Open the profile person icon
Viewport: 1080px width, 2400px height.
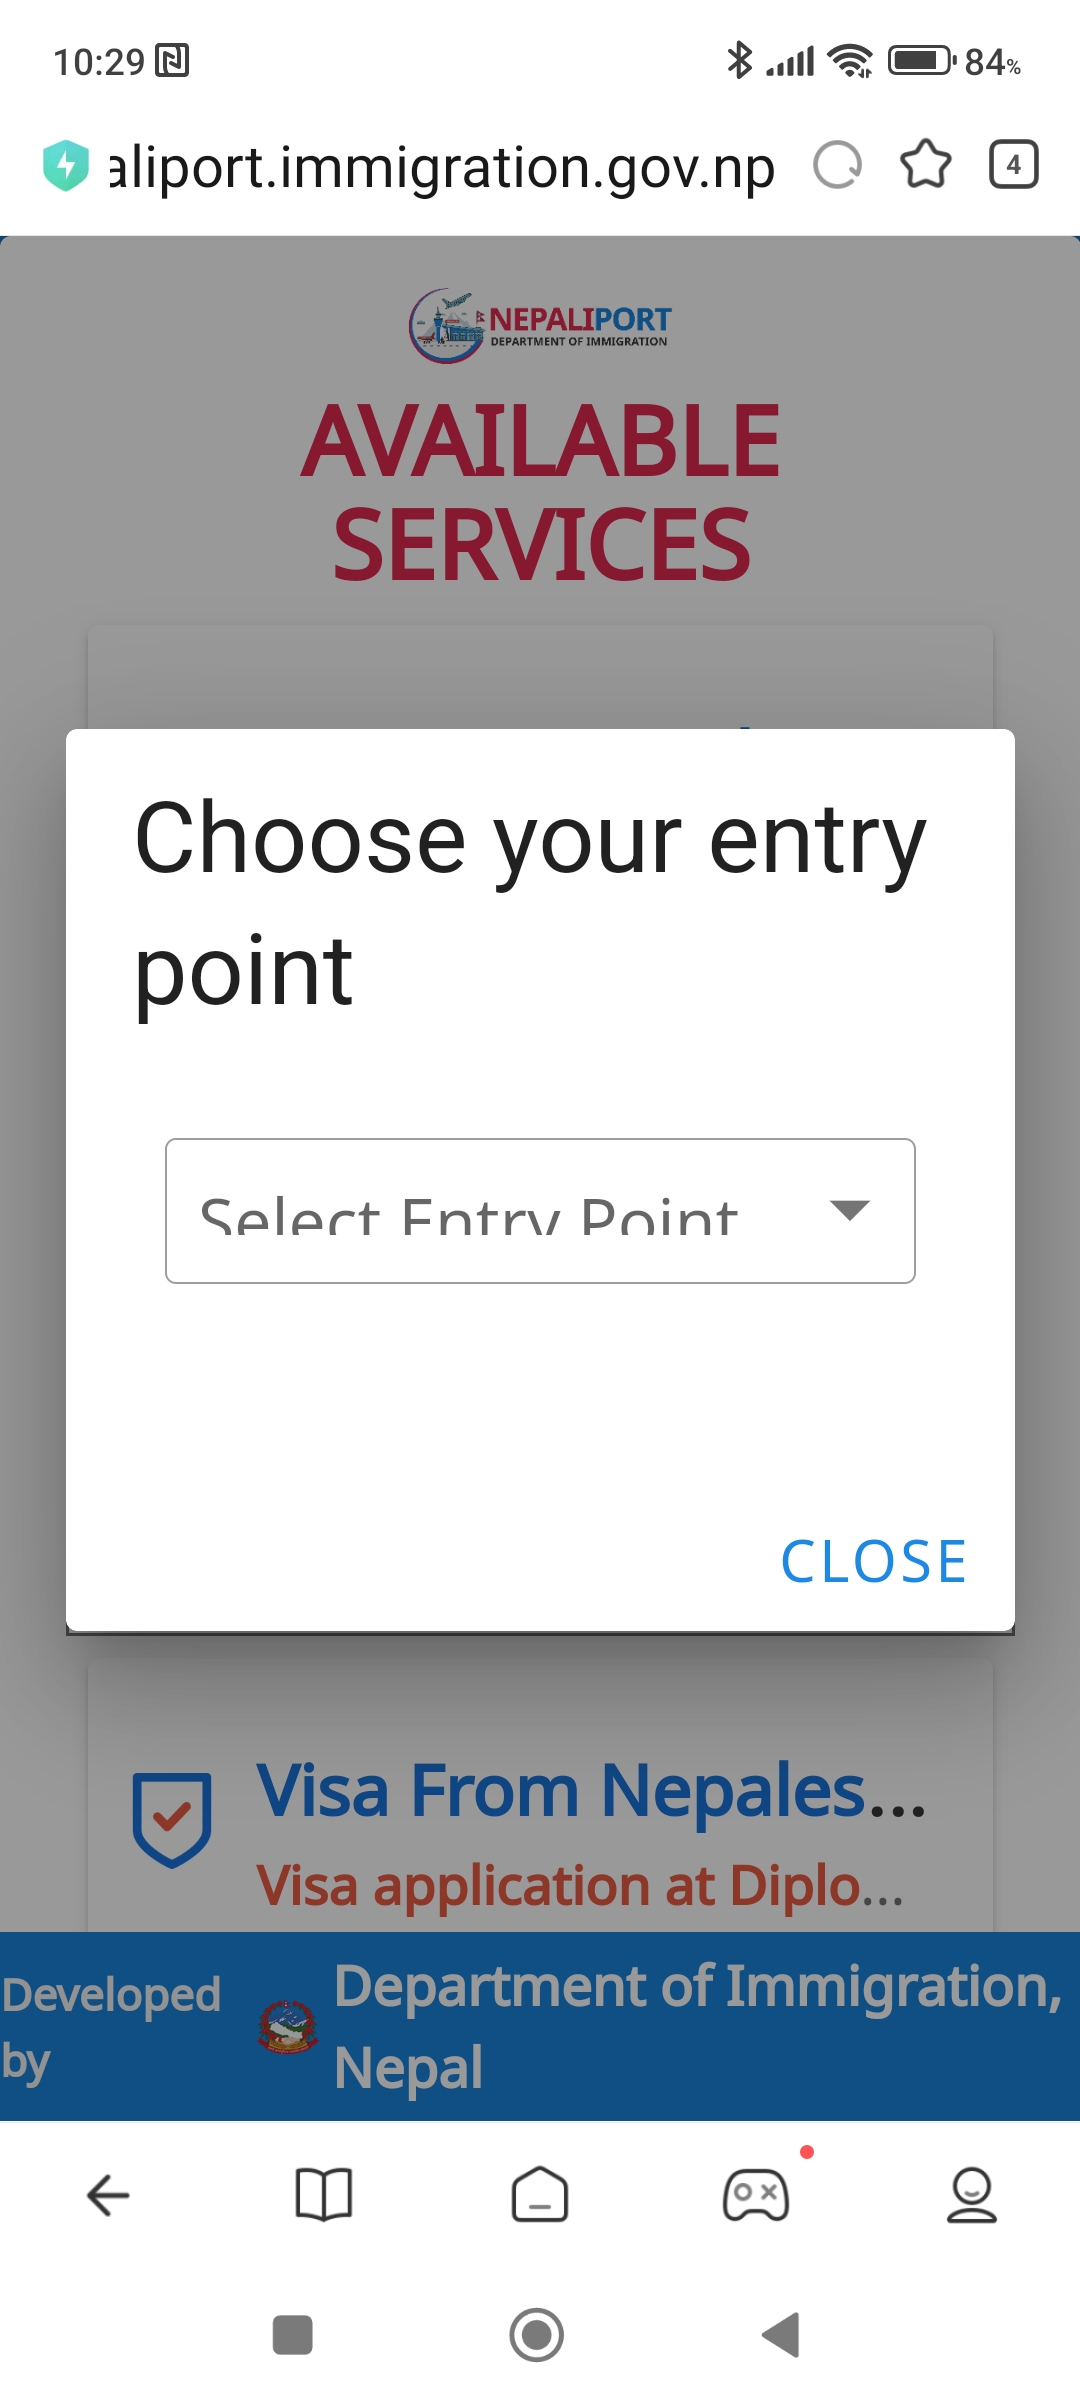point(972,2195)
